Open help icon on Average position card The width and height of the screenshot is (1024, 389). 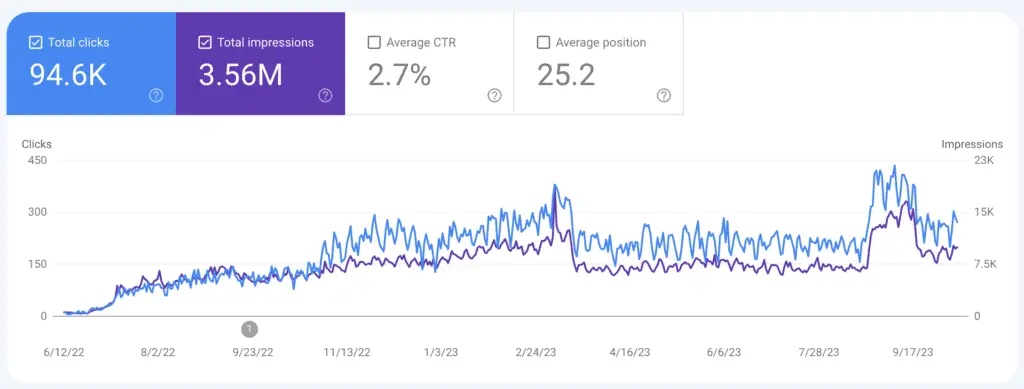(x=664, y=96)
